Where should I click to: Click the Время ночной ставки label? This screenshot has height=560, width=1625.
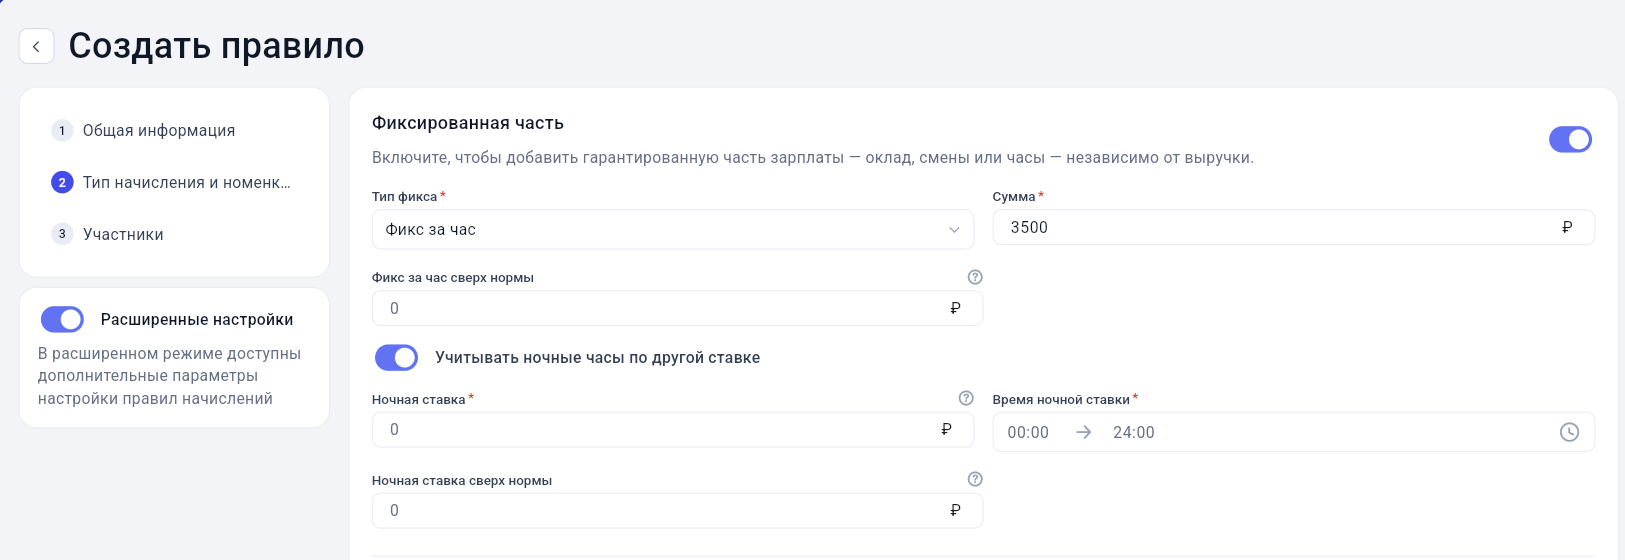[x=1061, y=399]
